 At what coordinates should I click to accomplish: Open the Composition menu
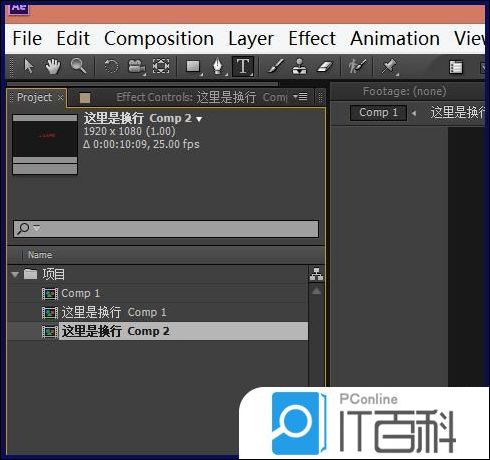pos(159,38)
